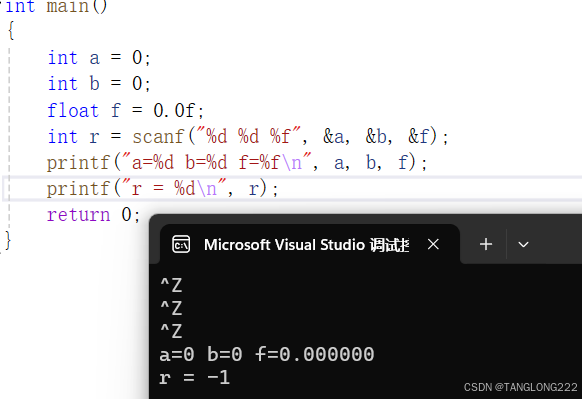Click the 'int b = 0;' declaration line
Screen dimensions: 582x399
tap(99, 84)
